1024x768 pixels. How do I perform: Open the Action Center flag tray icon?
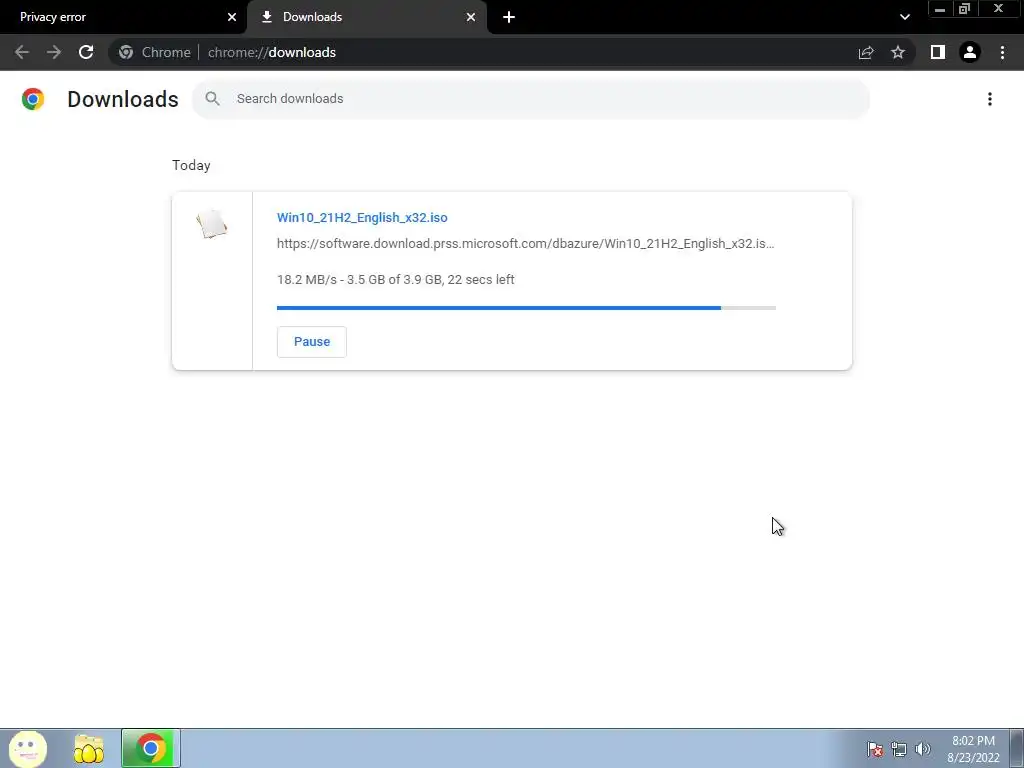pos(875,749)
